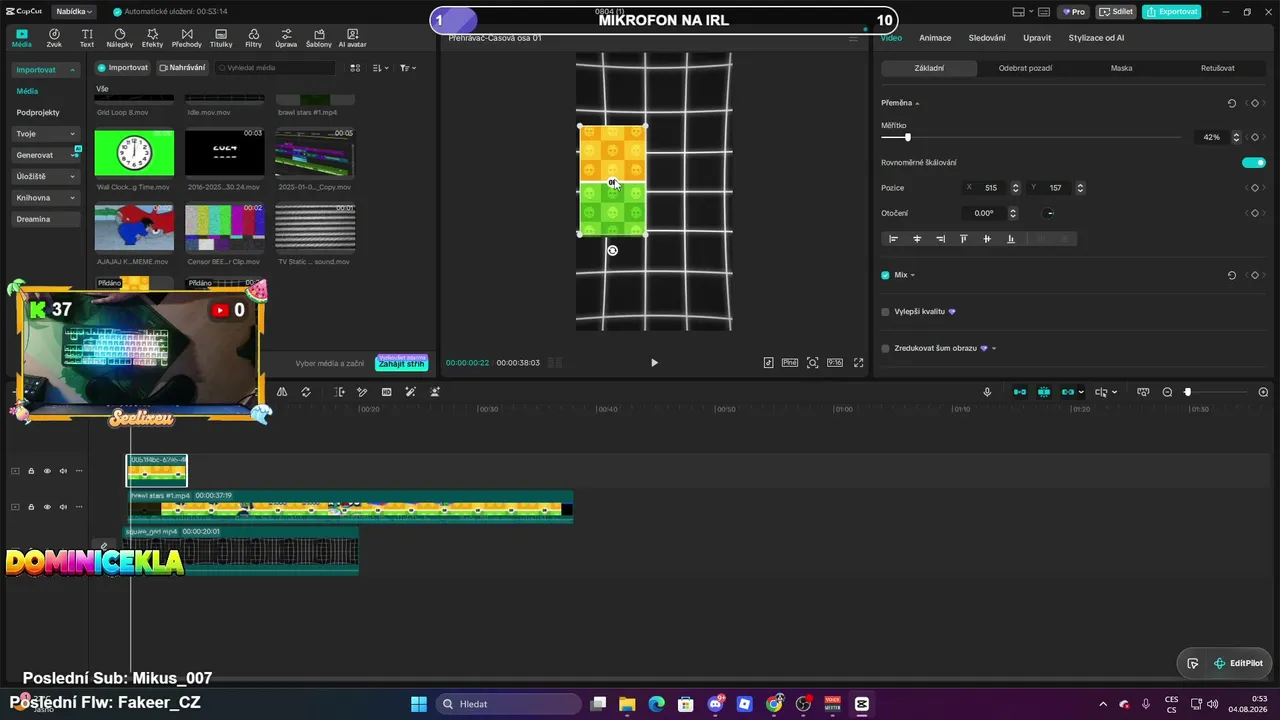Open the AI avatar panel
The height and width of the screenshot is (720, 1280).
coord(352,38)
